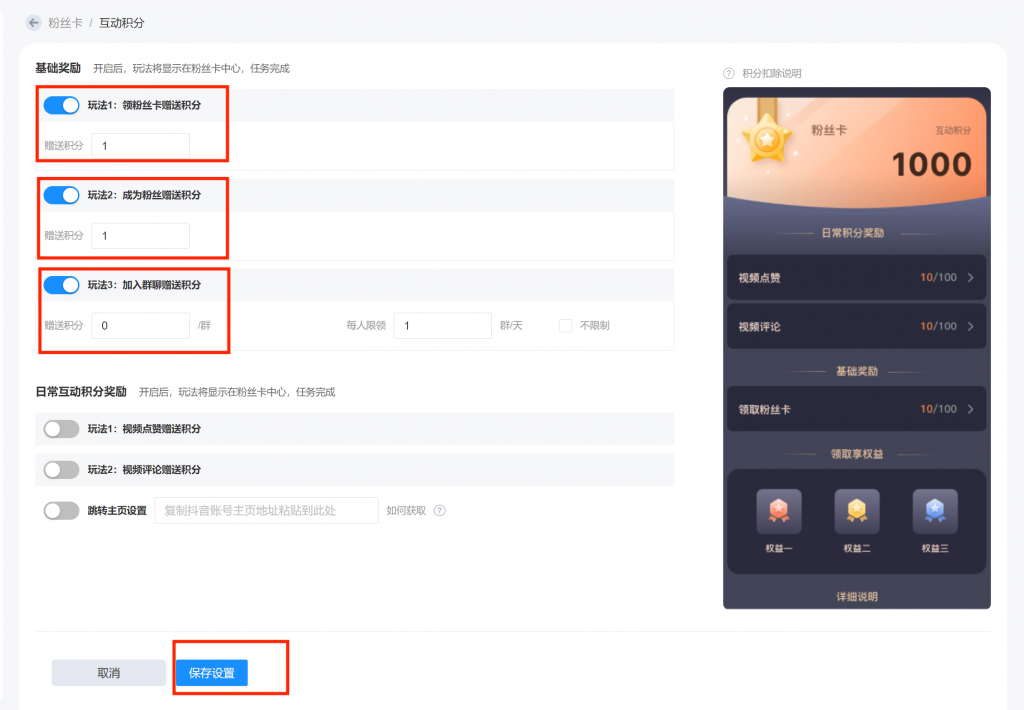This screenshot has width=1024, height=710.
Task: Click the question mark icon next to 积分扣除说明
Action: click(729, 73)
